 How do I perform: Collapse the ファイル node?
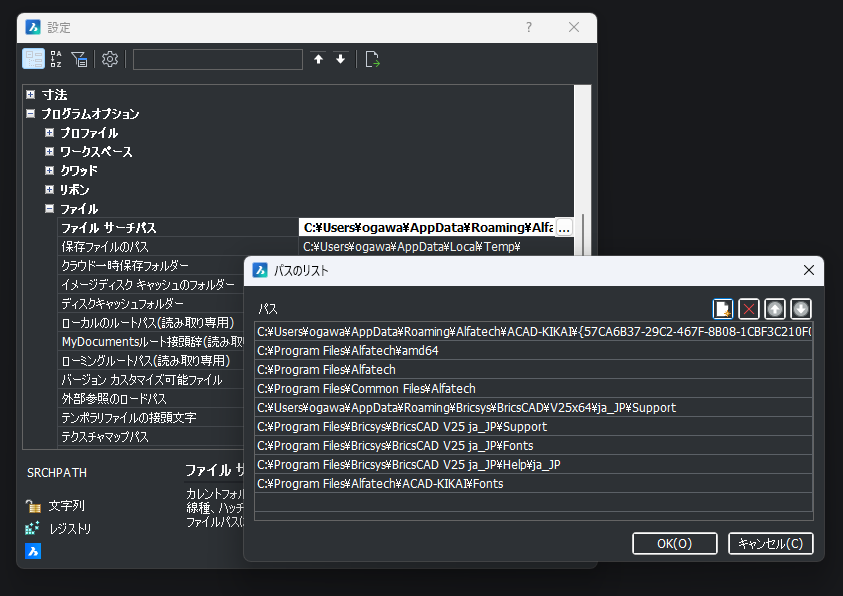49,209
